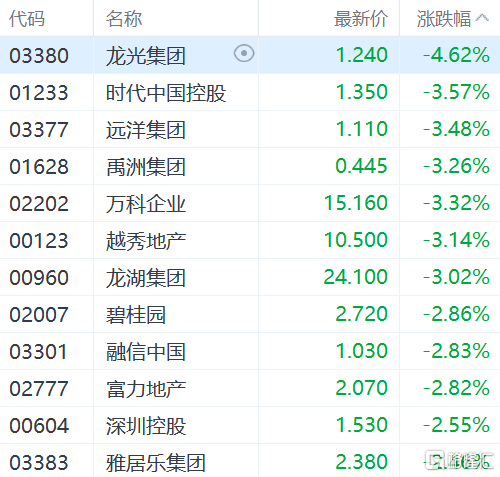Select stock code 01628
This screenshot has width=500, height=477.
[x=39, y=167]
